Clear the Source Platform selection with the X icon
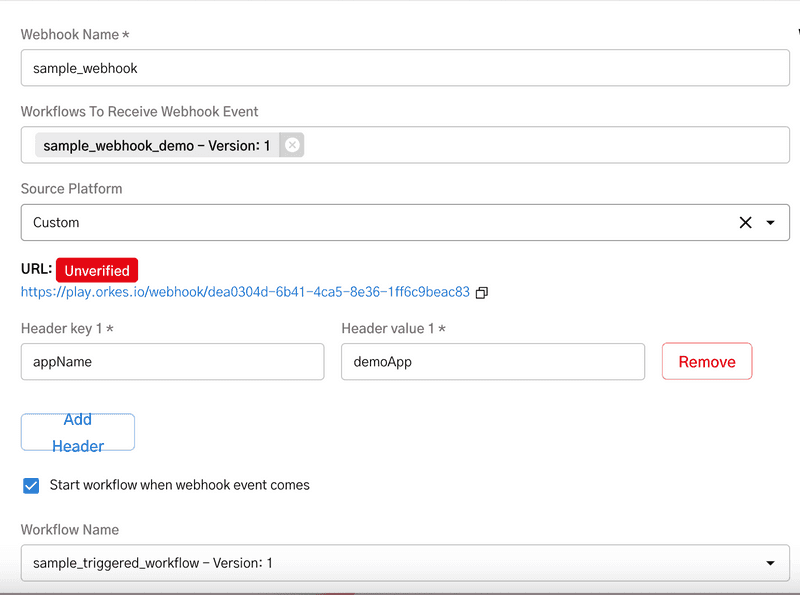The height and width of the screenshot is (595, 800). (x=744, y=222)
